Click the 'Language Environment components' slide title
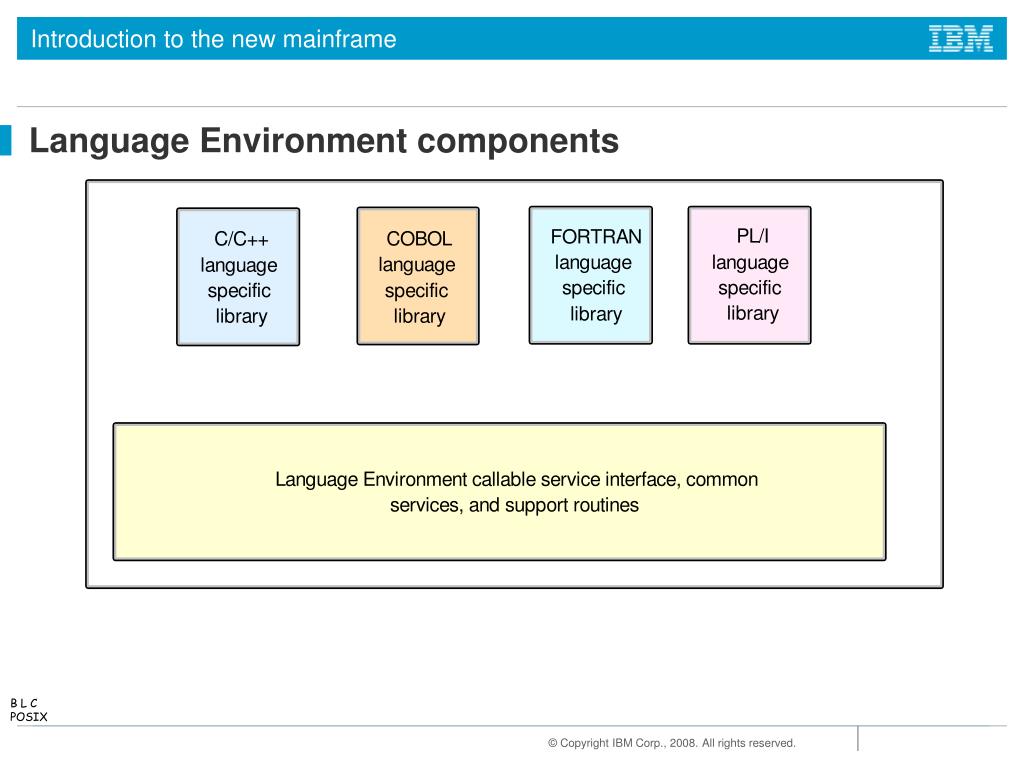 point(324,141)
